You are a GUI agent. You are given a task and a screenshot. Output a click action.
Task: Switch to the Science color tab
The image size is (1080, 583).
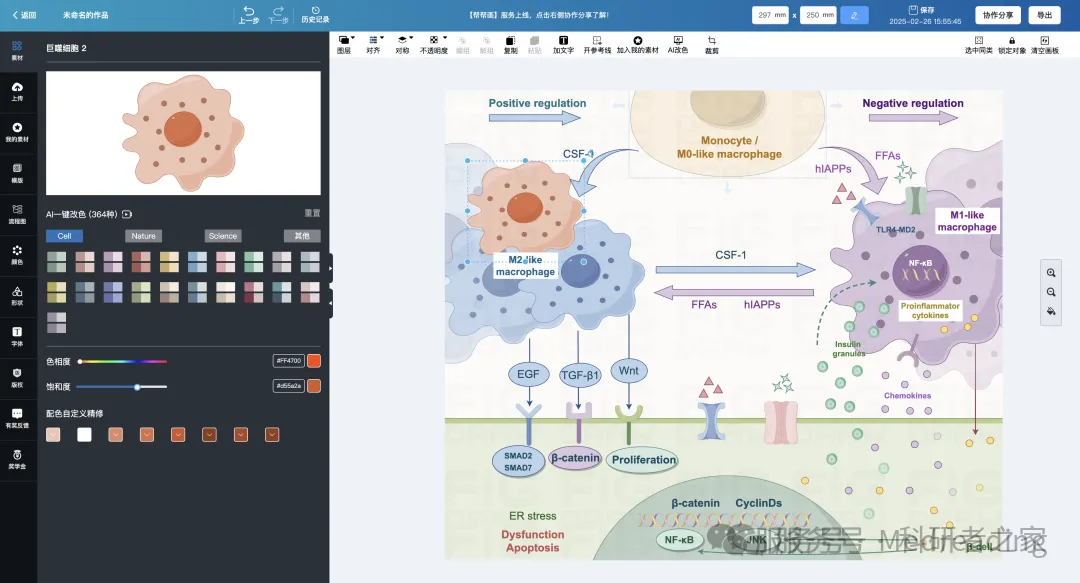point(222,236)
